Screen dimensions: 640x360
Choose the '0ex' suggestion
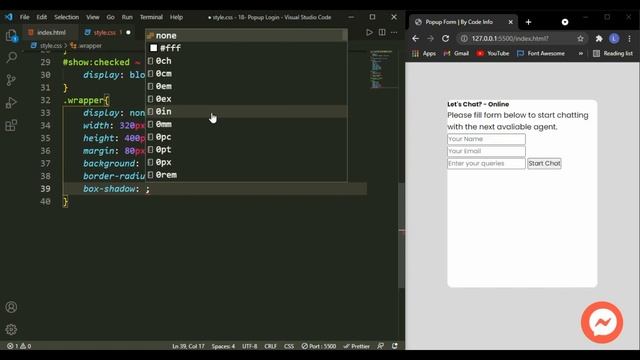click(247, 99)
